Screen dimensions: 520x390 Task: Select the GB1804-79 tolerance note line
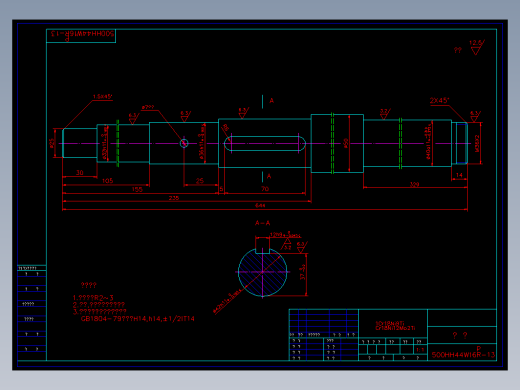coord(138,319)
